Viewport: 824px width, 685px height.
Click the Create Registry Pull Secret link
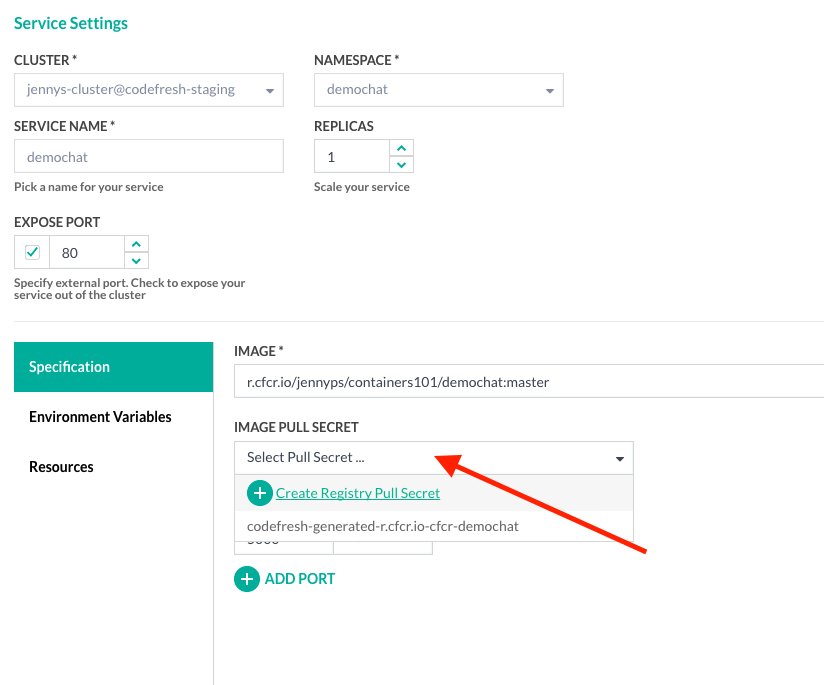358,493
